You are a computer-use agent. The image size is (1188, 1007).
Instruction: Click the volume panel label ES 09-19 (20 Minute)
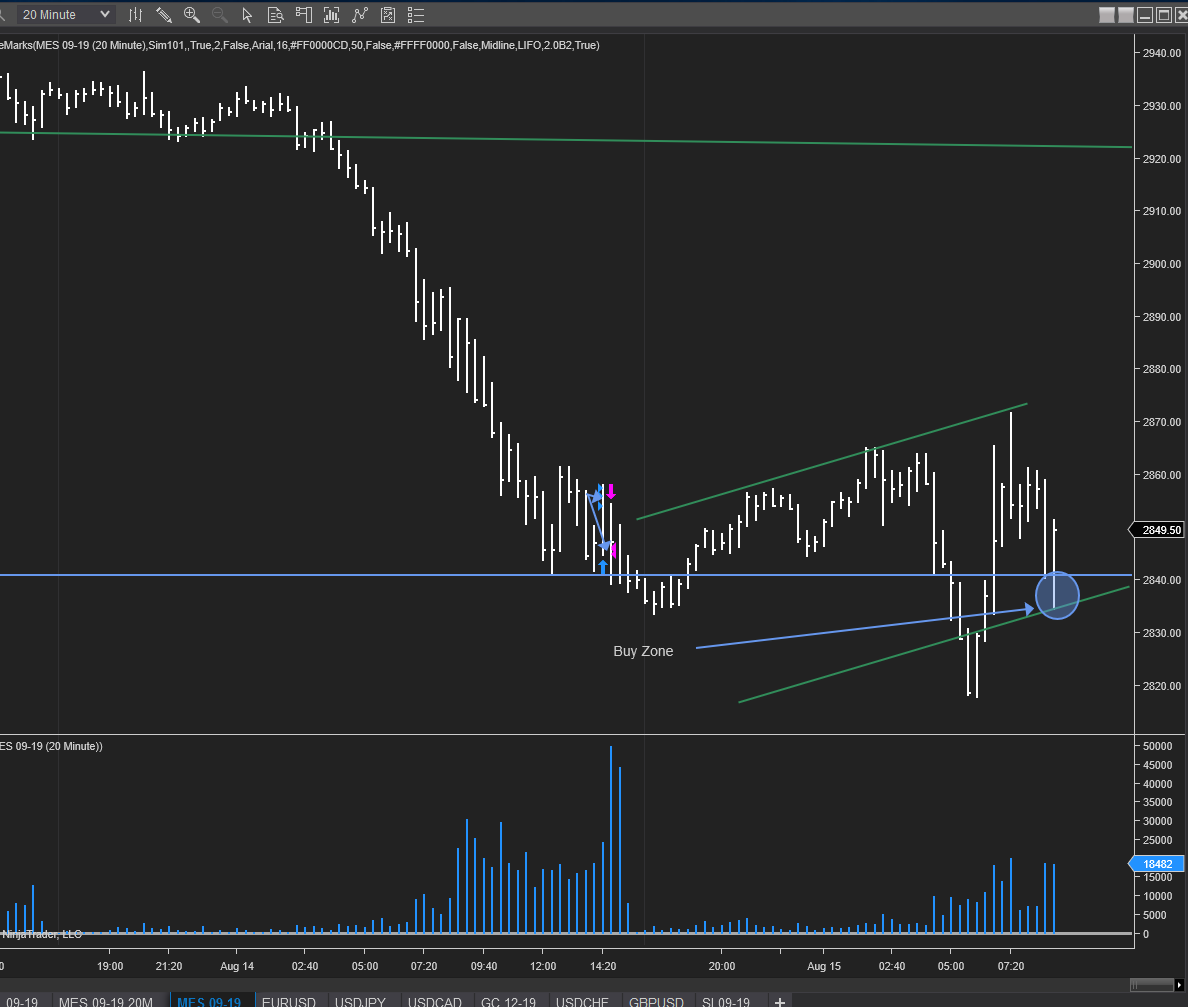click(x=52, y=746)
